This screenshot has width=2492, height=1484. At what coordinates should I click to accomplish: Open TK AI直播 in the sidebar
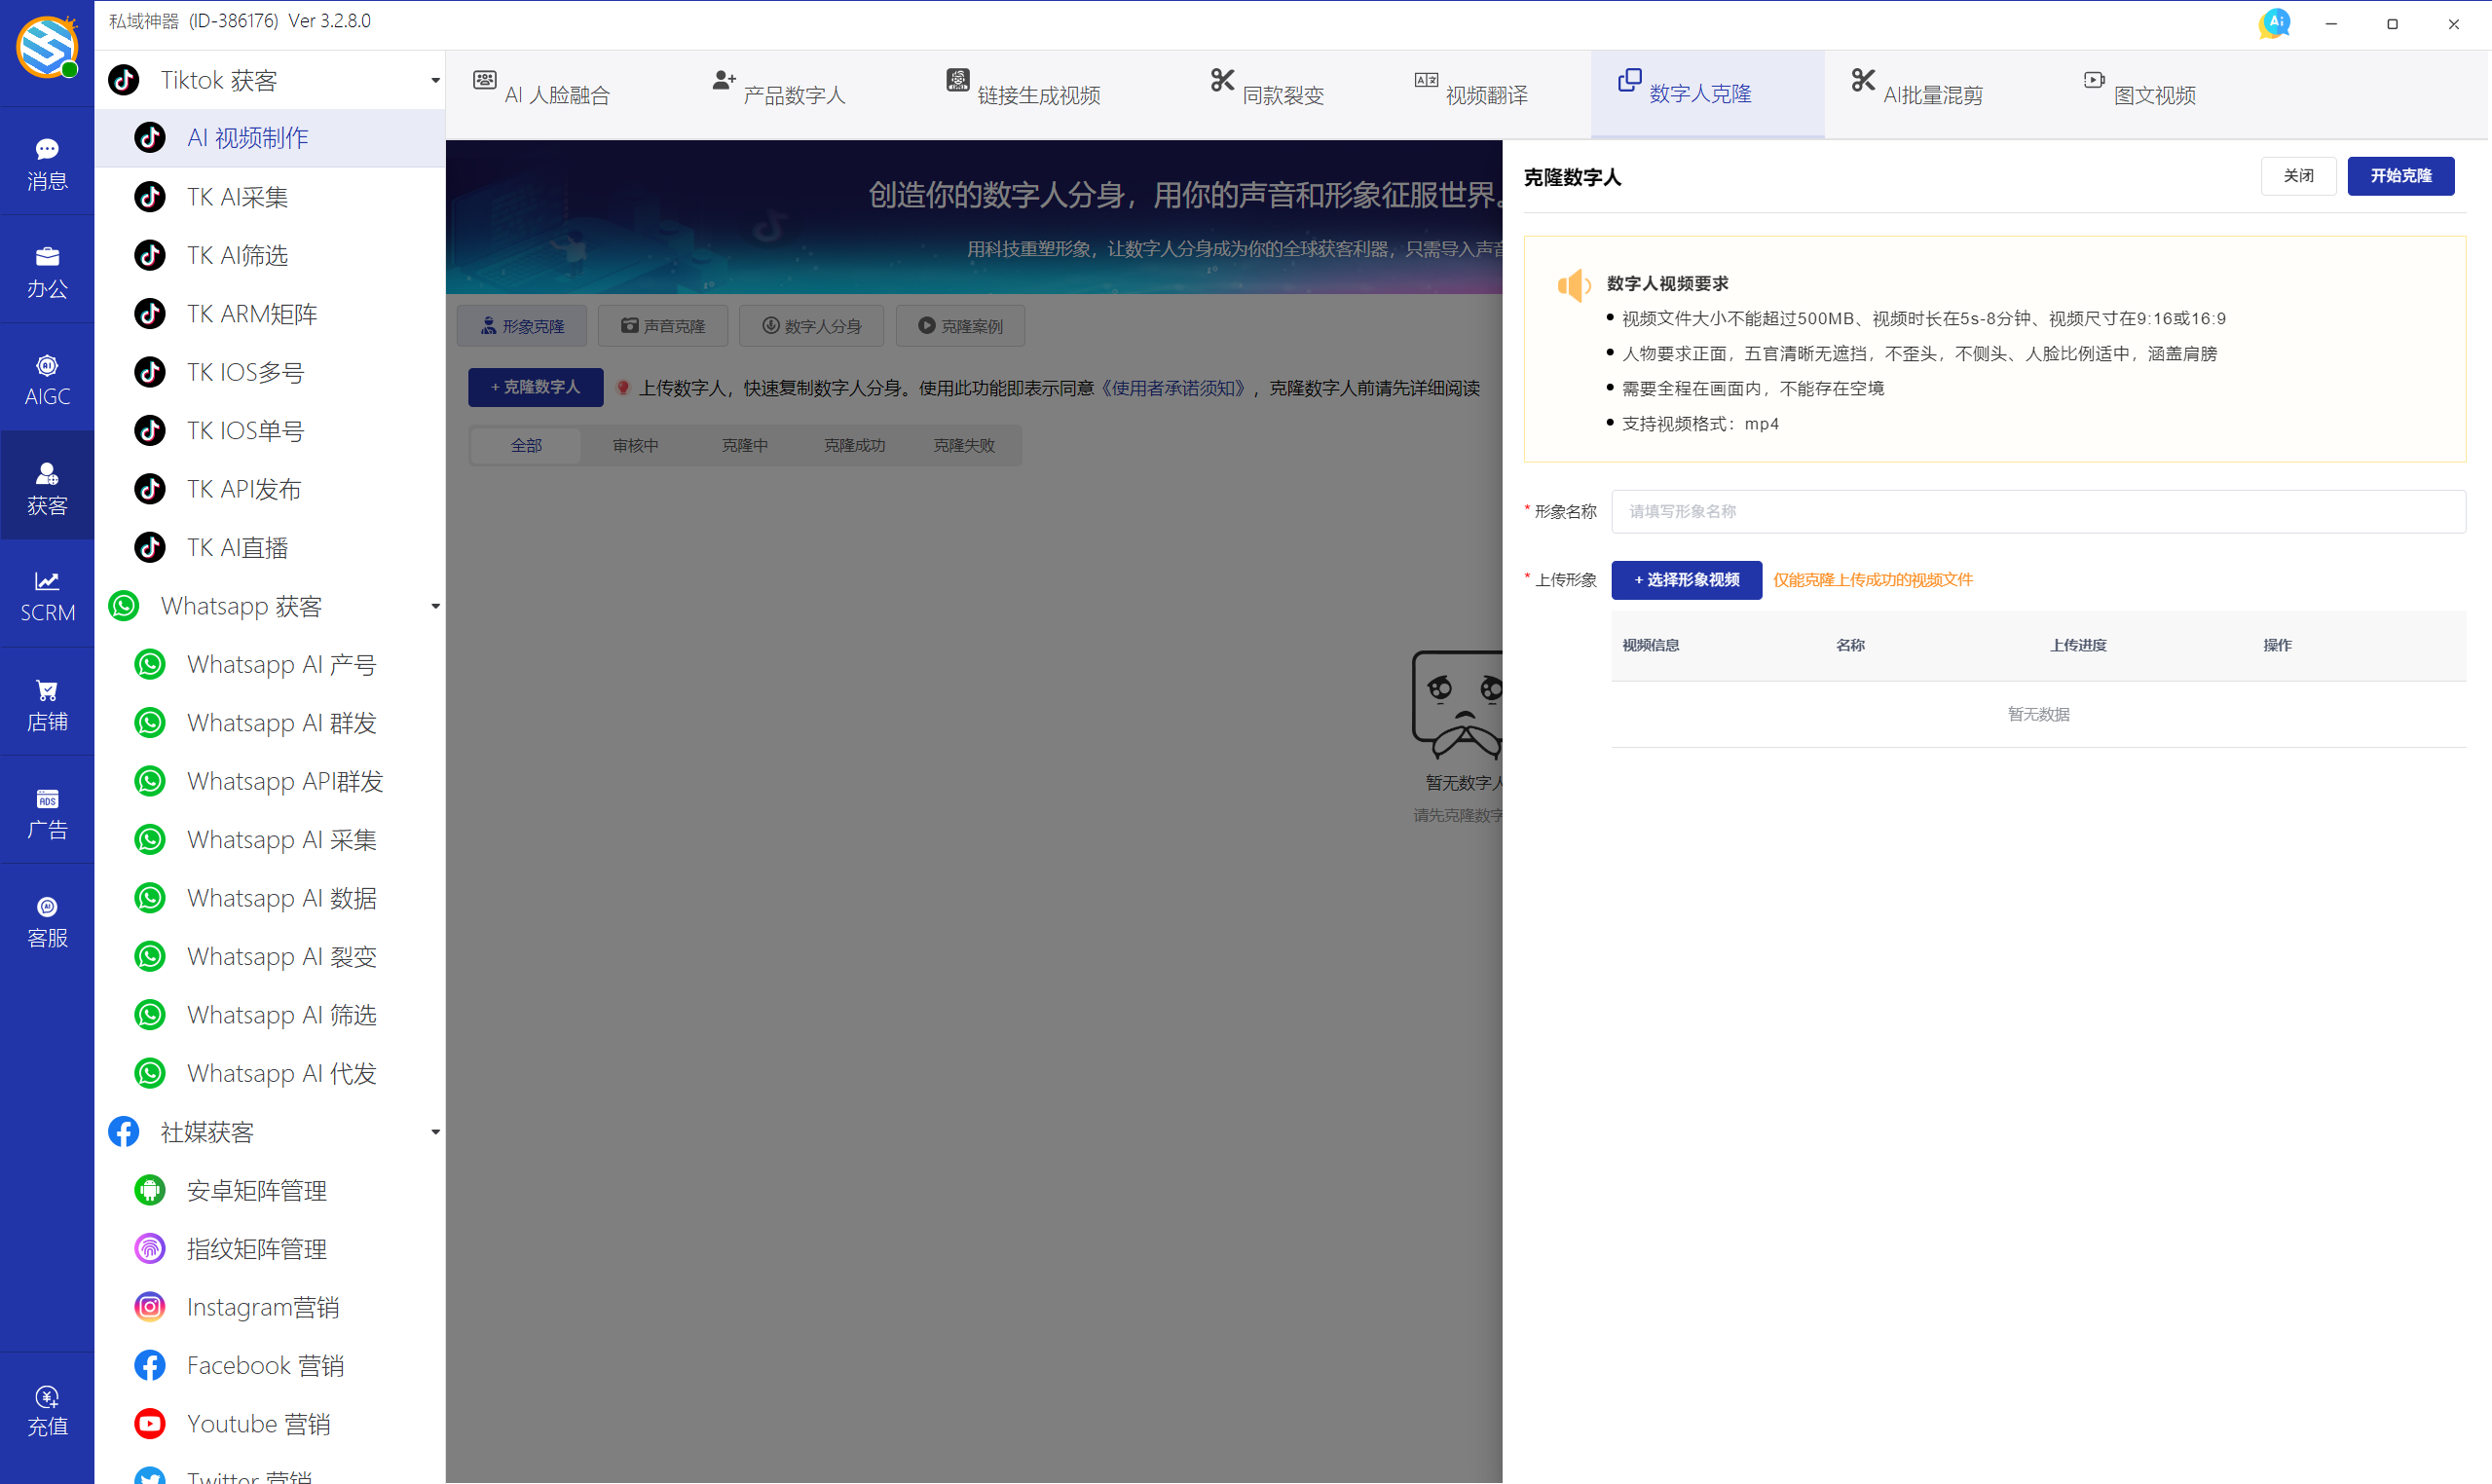click(x=237, y=548)
